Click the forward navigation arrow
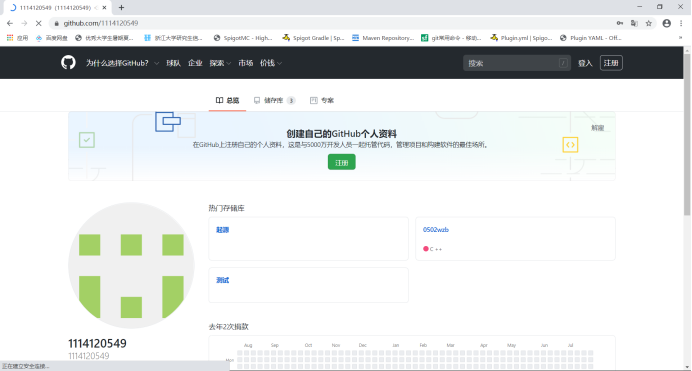692x371 pixels. coord(24,23)
